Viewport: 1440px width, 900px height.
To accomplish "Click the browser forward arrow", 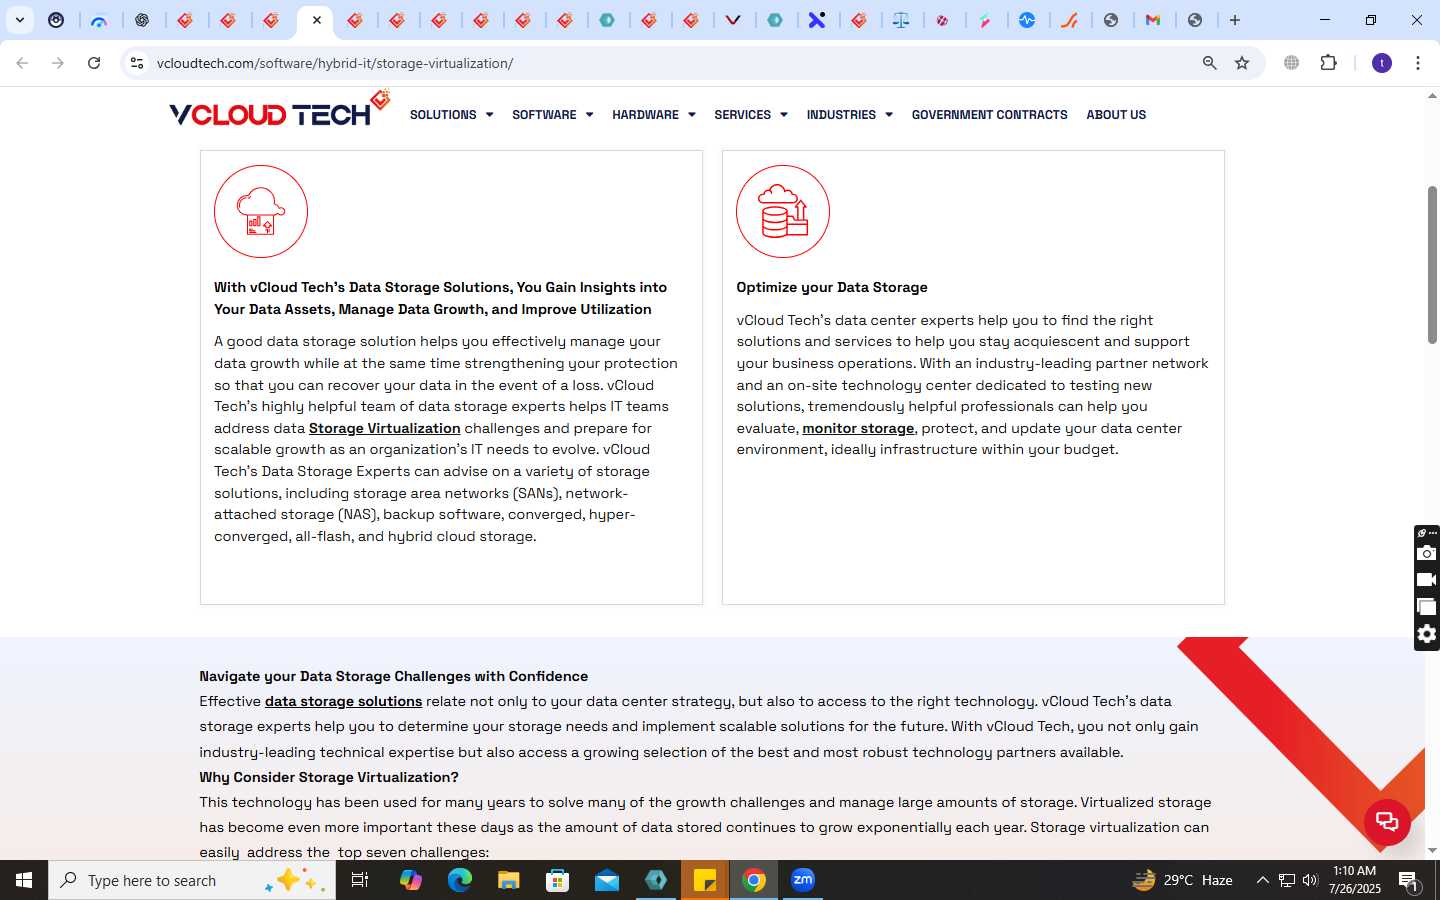I will [58, 63].
